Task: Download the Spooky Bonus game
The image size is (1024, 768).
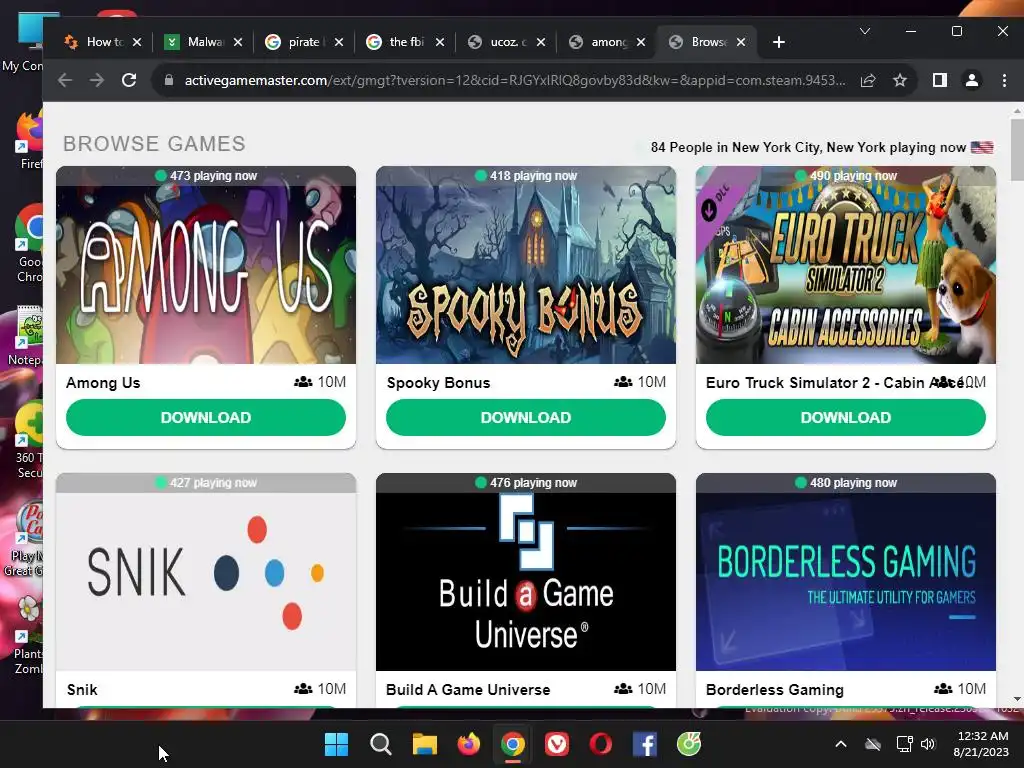Action: pyautogui.click(x=526, y=417)
